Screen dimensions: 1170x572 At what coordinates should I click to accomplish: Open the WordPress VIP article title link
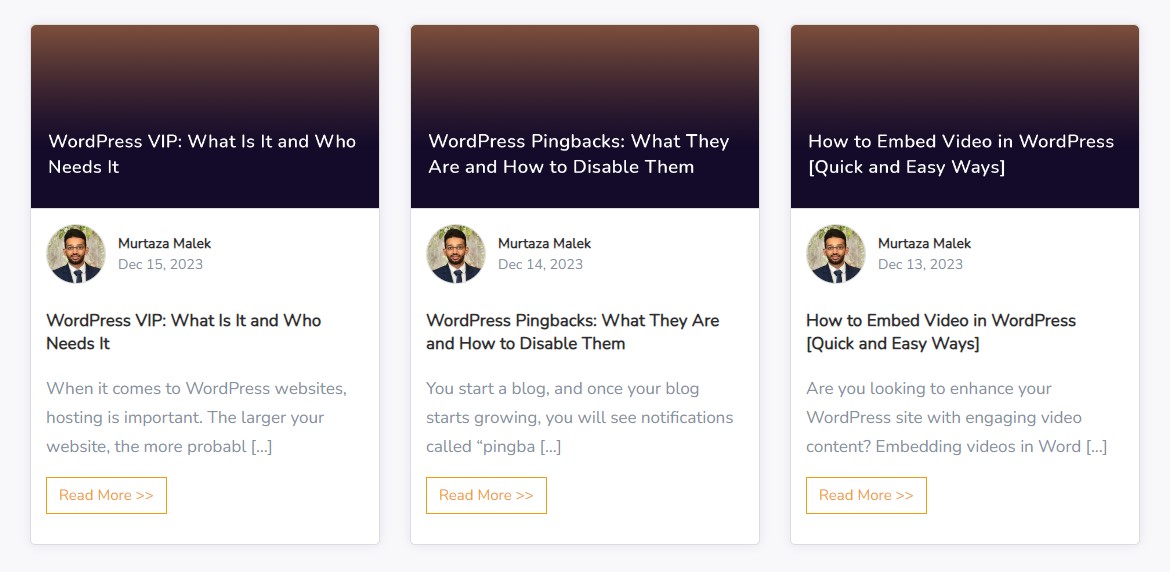tap(184, 332)
